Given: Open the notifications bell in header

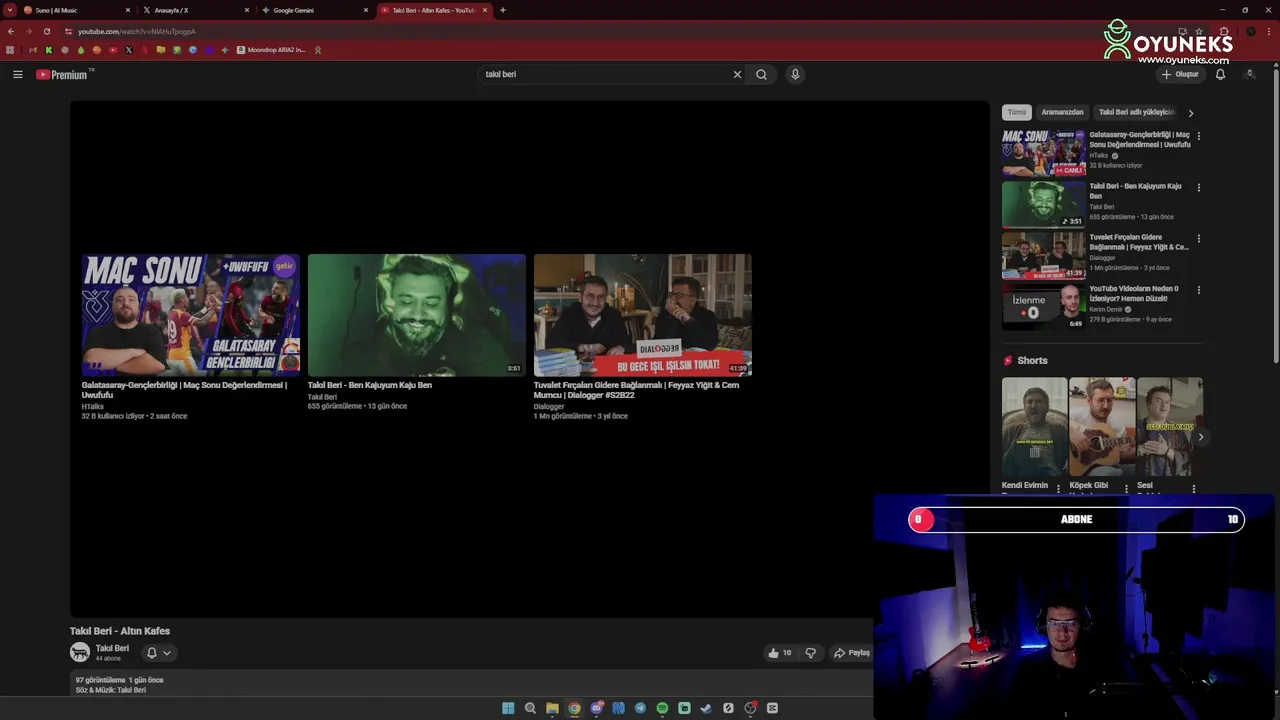Looking at the screenshot, I should [x=1220, y=74].
